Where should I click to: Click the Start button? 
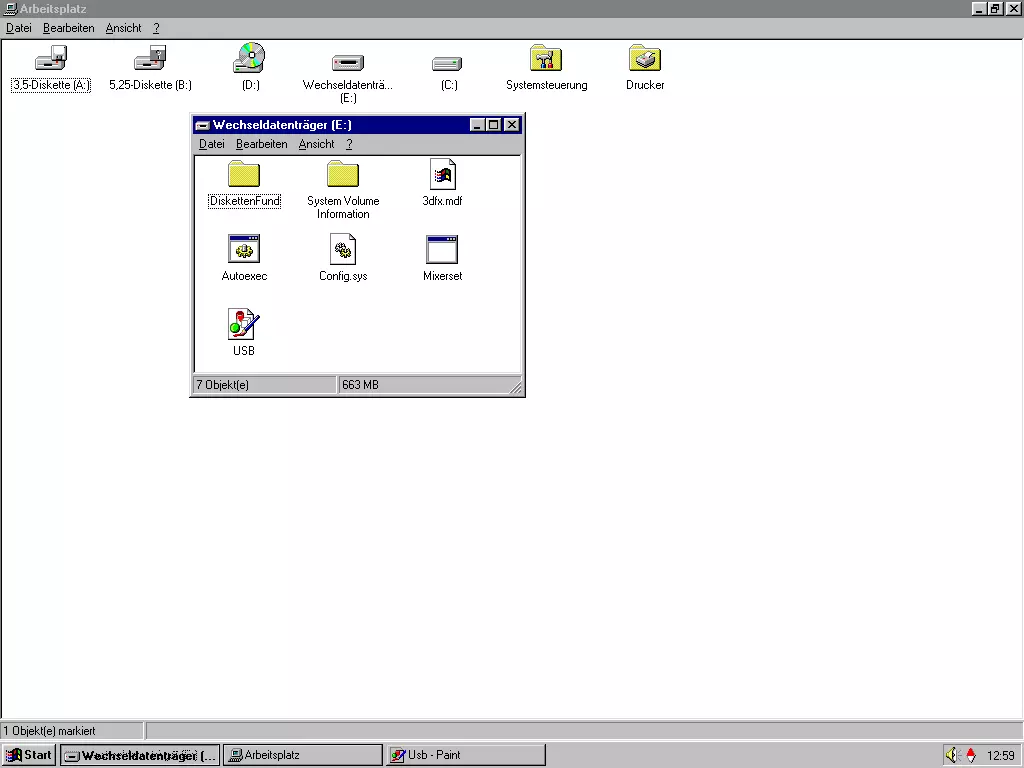(x=29, y=755)
